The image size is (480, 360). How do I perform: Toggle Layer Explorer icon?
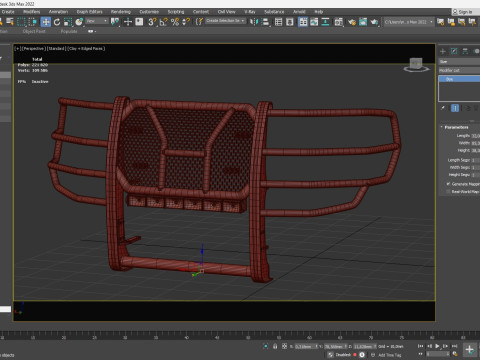[x=290, y=22]
